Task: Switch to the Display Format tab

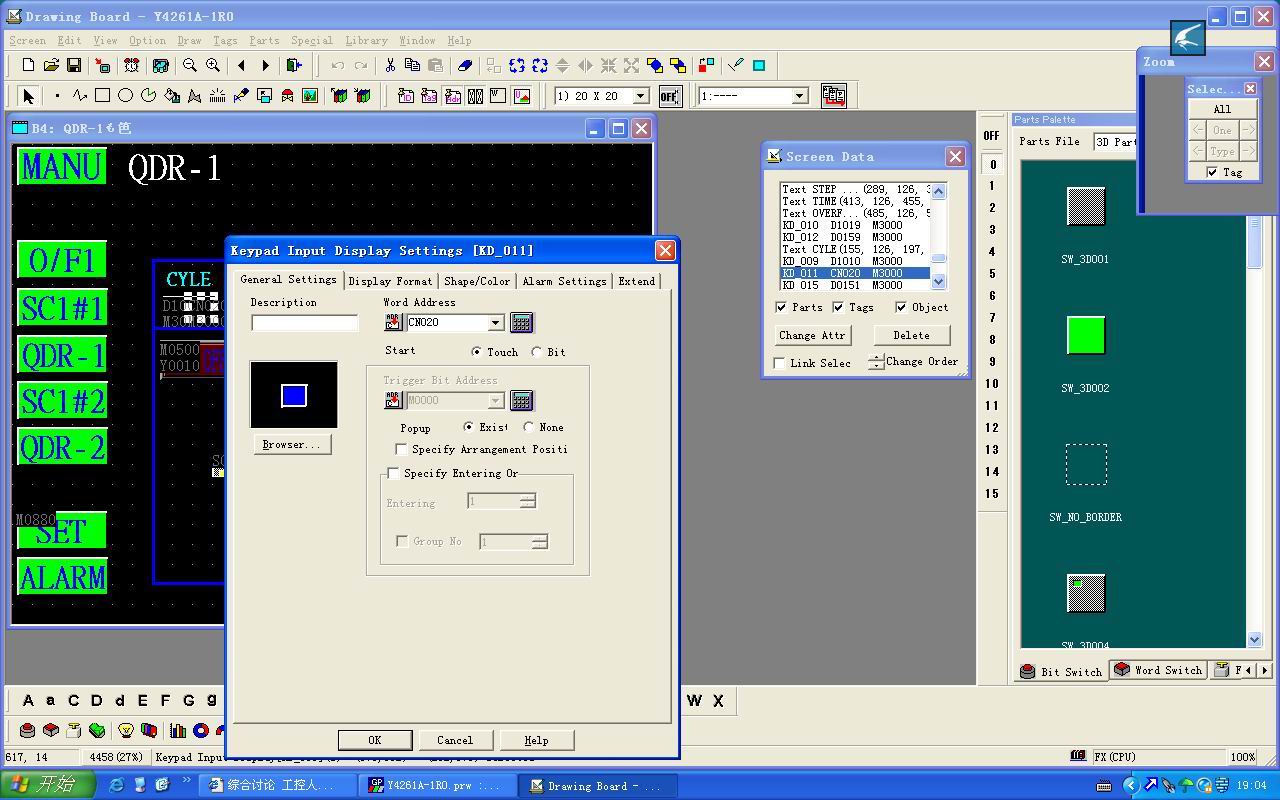Action: tap(390, 281)
